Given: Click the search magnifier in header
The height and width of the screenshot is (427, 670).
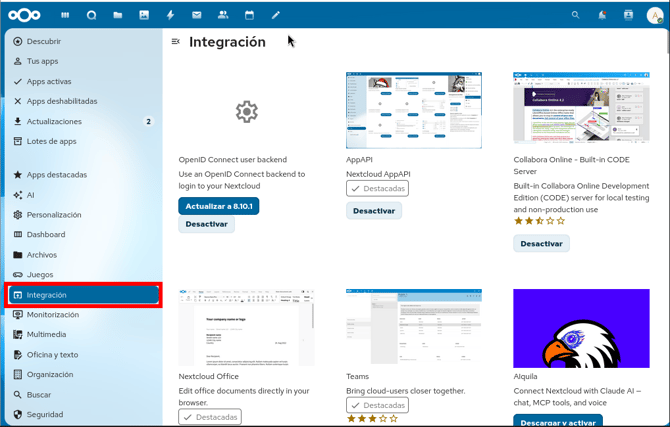Looking at the screenshot, I should coord(575,15).
